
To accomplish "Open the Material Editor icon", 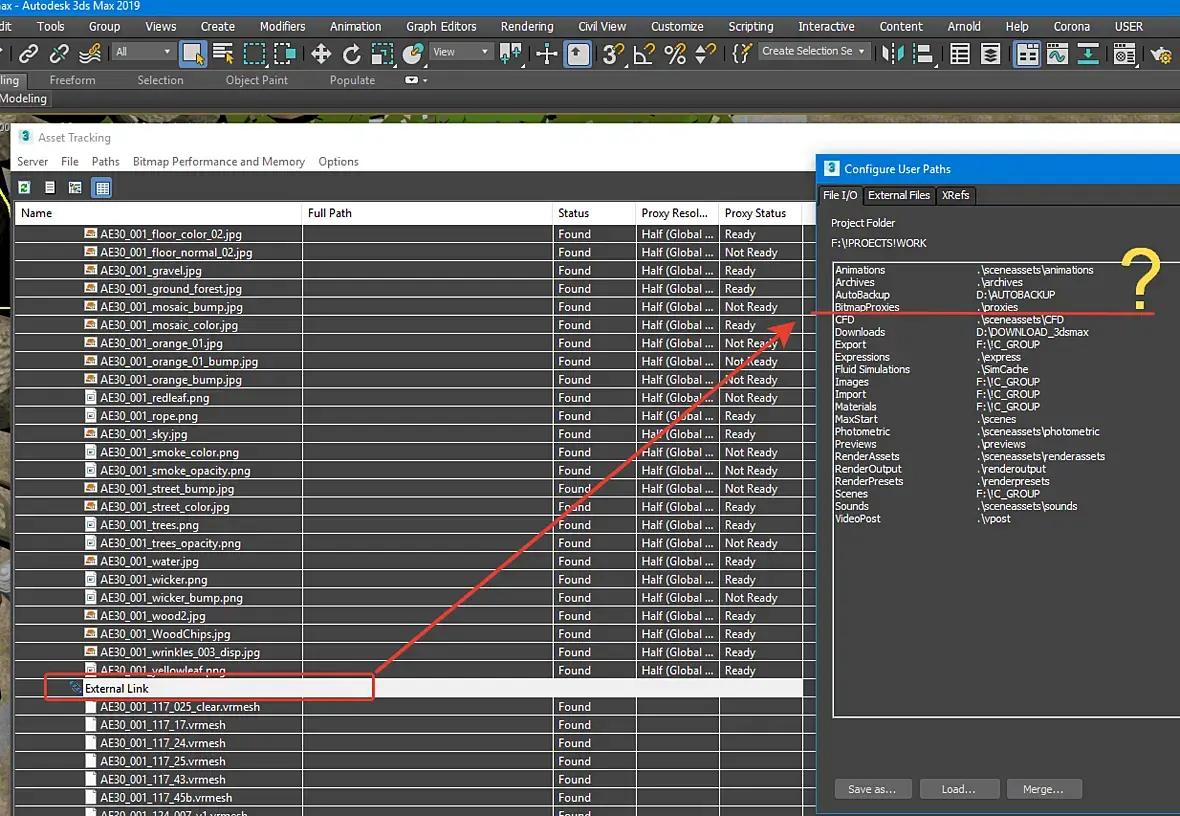I will point(1124,53).
